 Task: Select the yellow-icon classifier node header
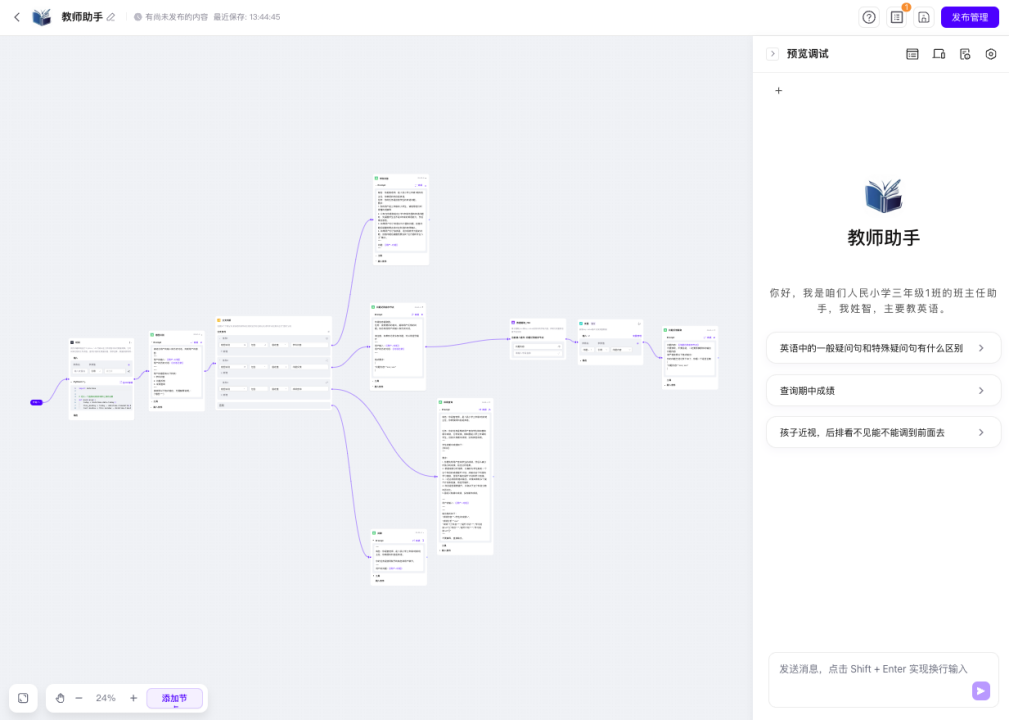(273, 320)
